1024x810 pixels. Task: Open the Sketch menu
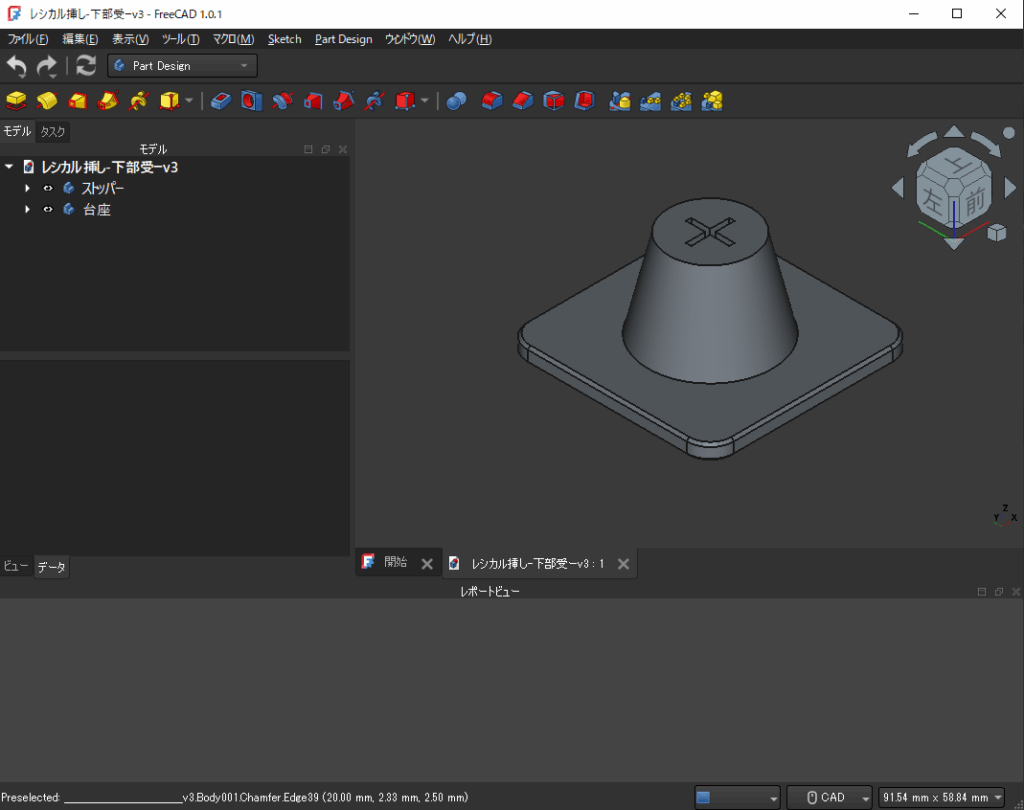pyautogui.click(x=284, y=39)
